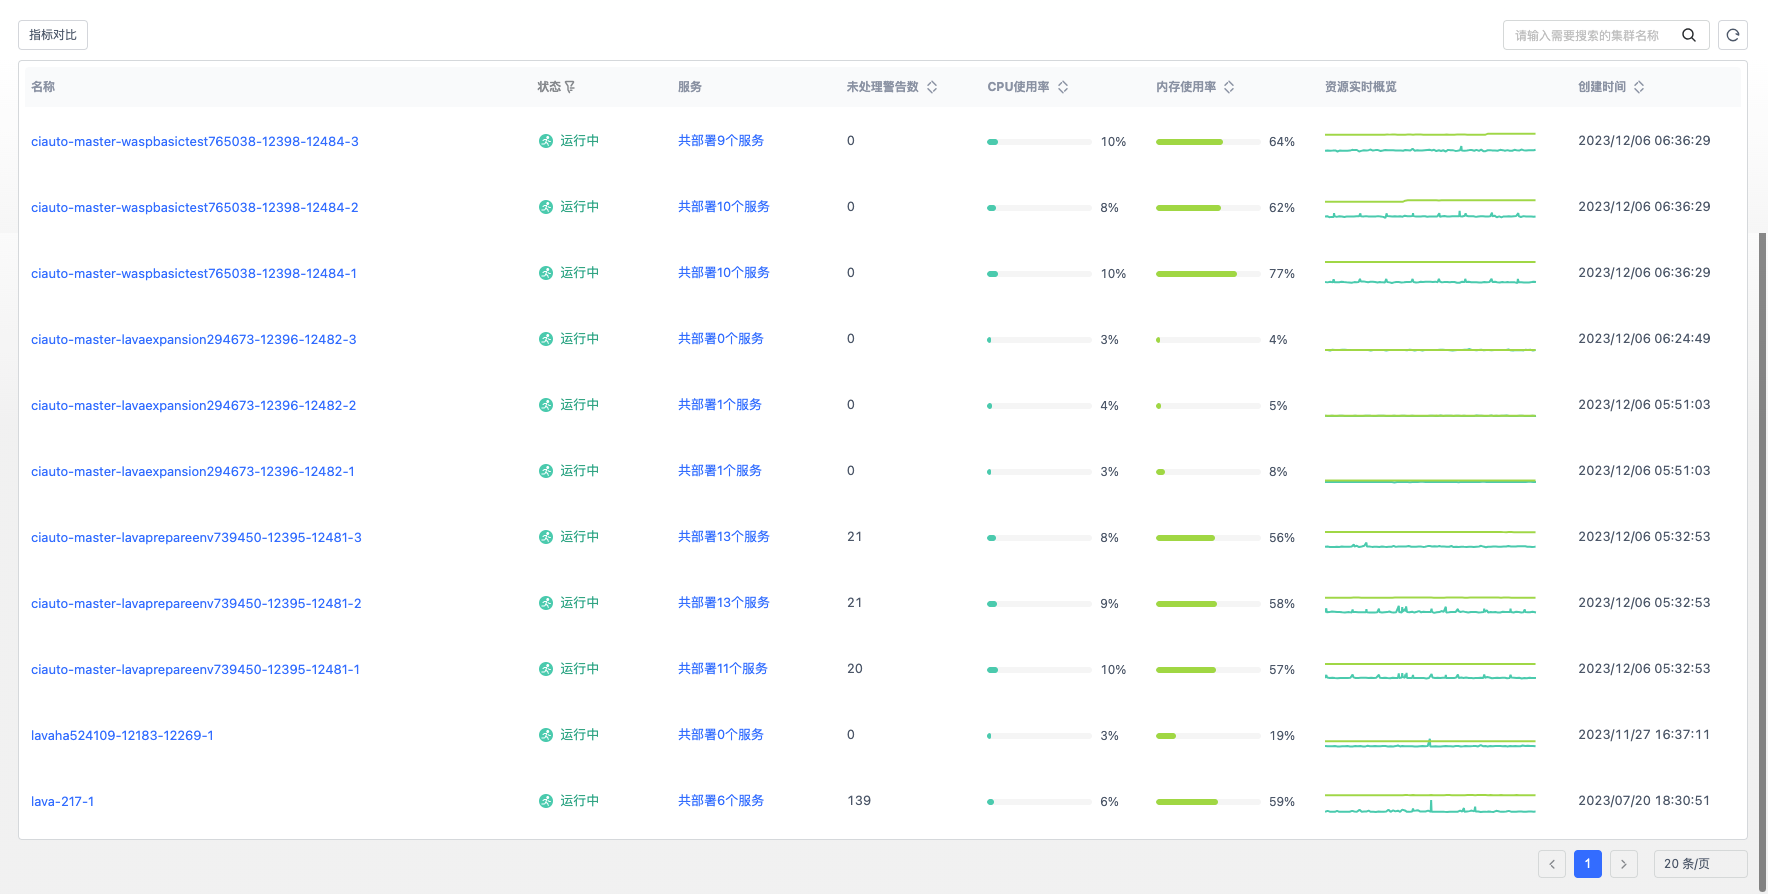1768x894 pixels.
Task: Open cluster ciauto-master-lavaexpansion294673-12396-12482-1
Action: [193, 471]
